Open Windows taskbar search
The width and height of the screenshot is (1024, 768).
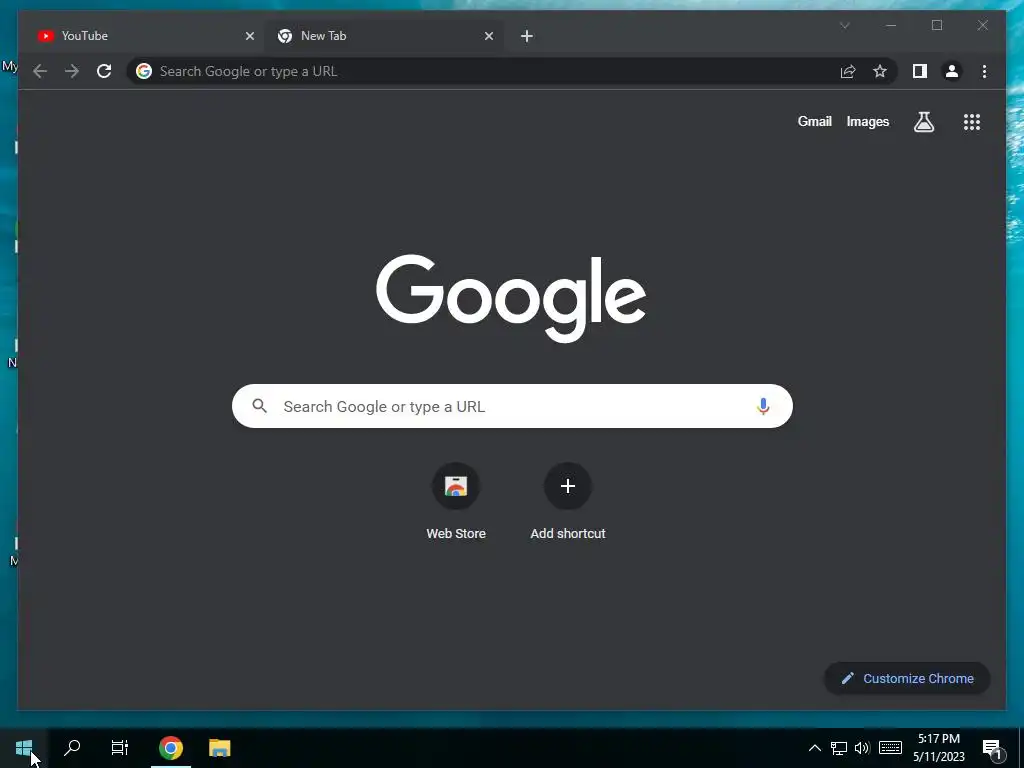click(x=72, y=748)
